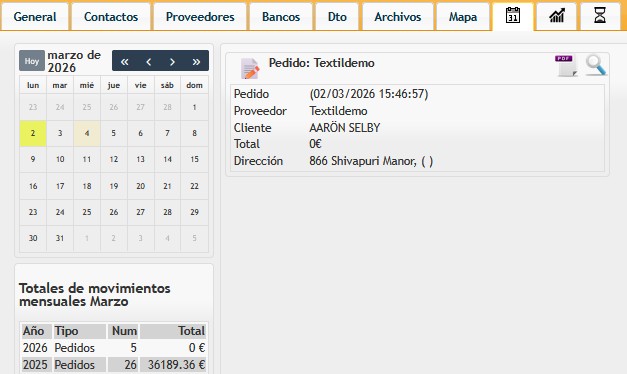Choose day 31 in the calendar
The width and height of the screenshot is (627, 374).
(60, 238)
